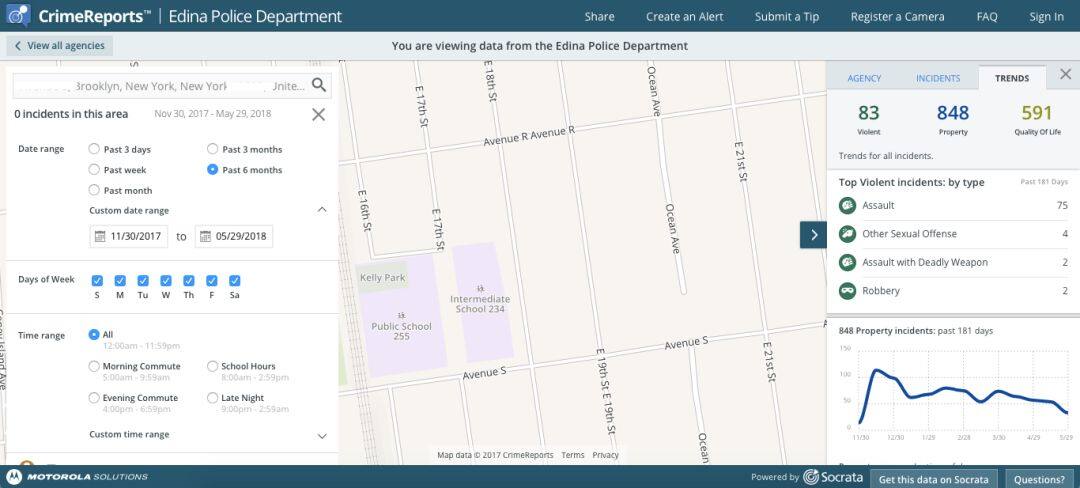Open the map Terms link
1080x488 pixels.
coord(572,455)
